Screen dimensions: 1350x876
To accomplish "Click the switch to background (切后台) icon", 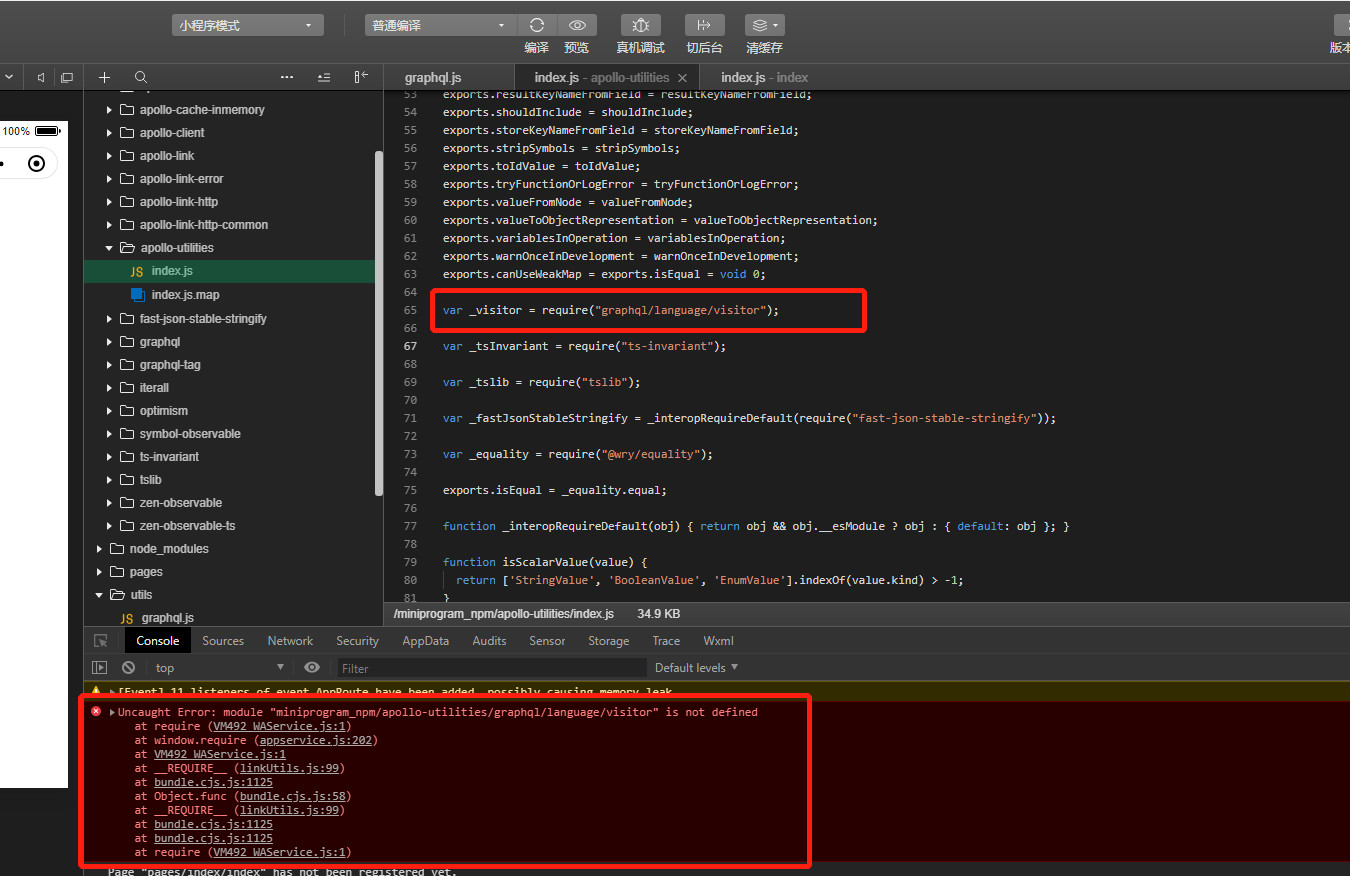I will [x=704, y=25].
